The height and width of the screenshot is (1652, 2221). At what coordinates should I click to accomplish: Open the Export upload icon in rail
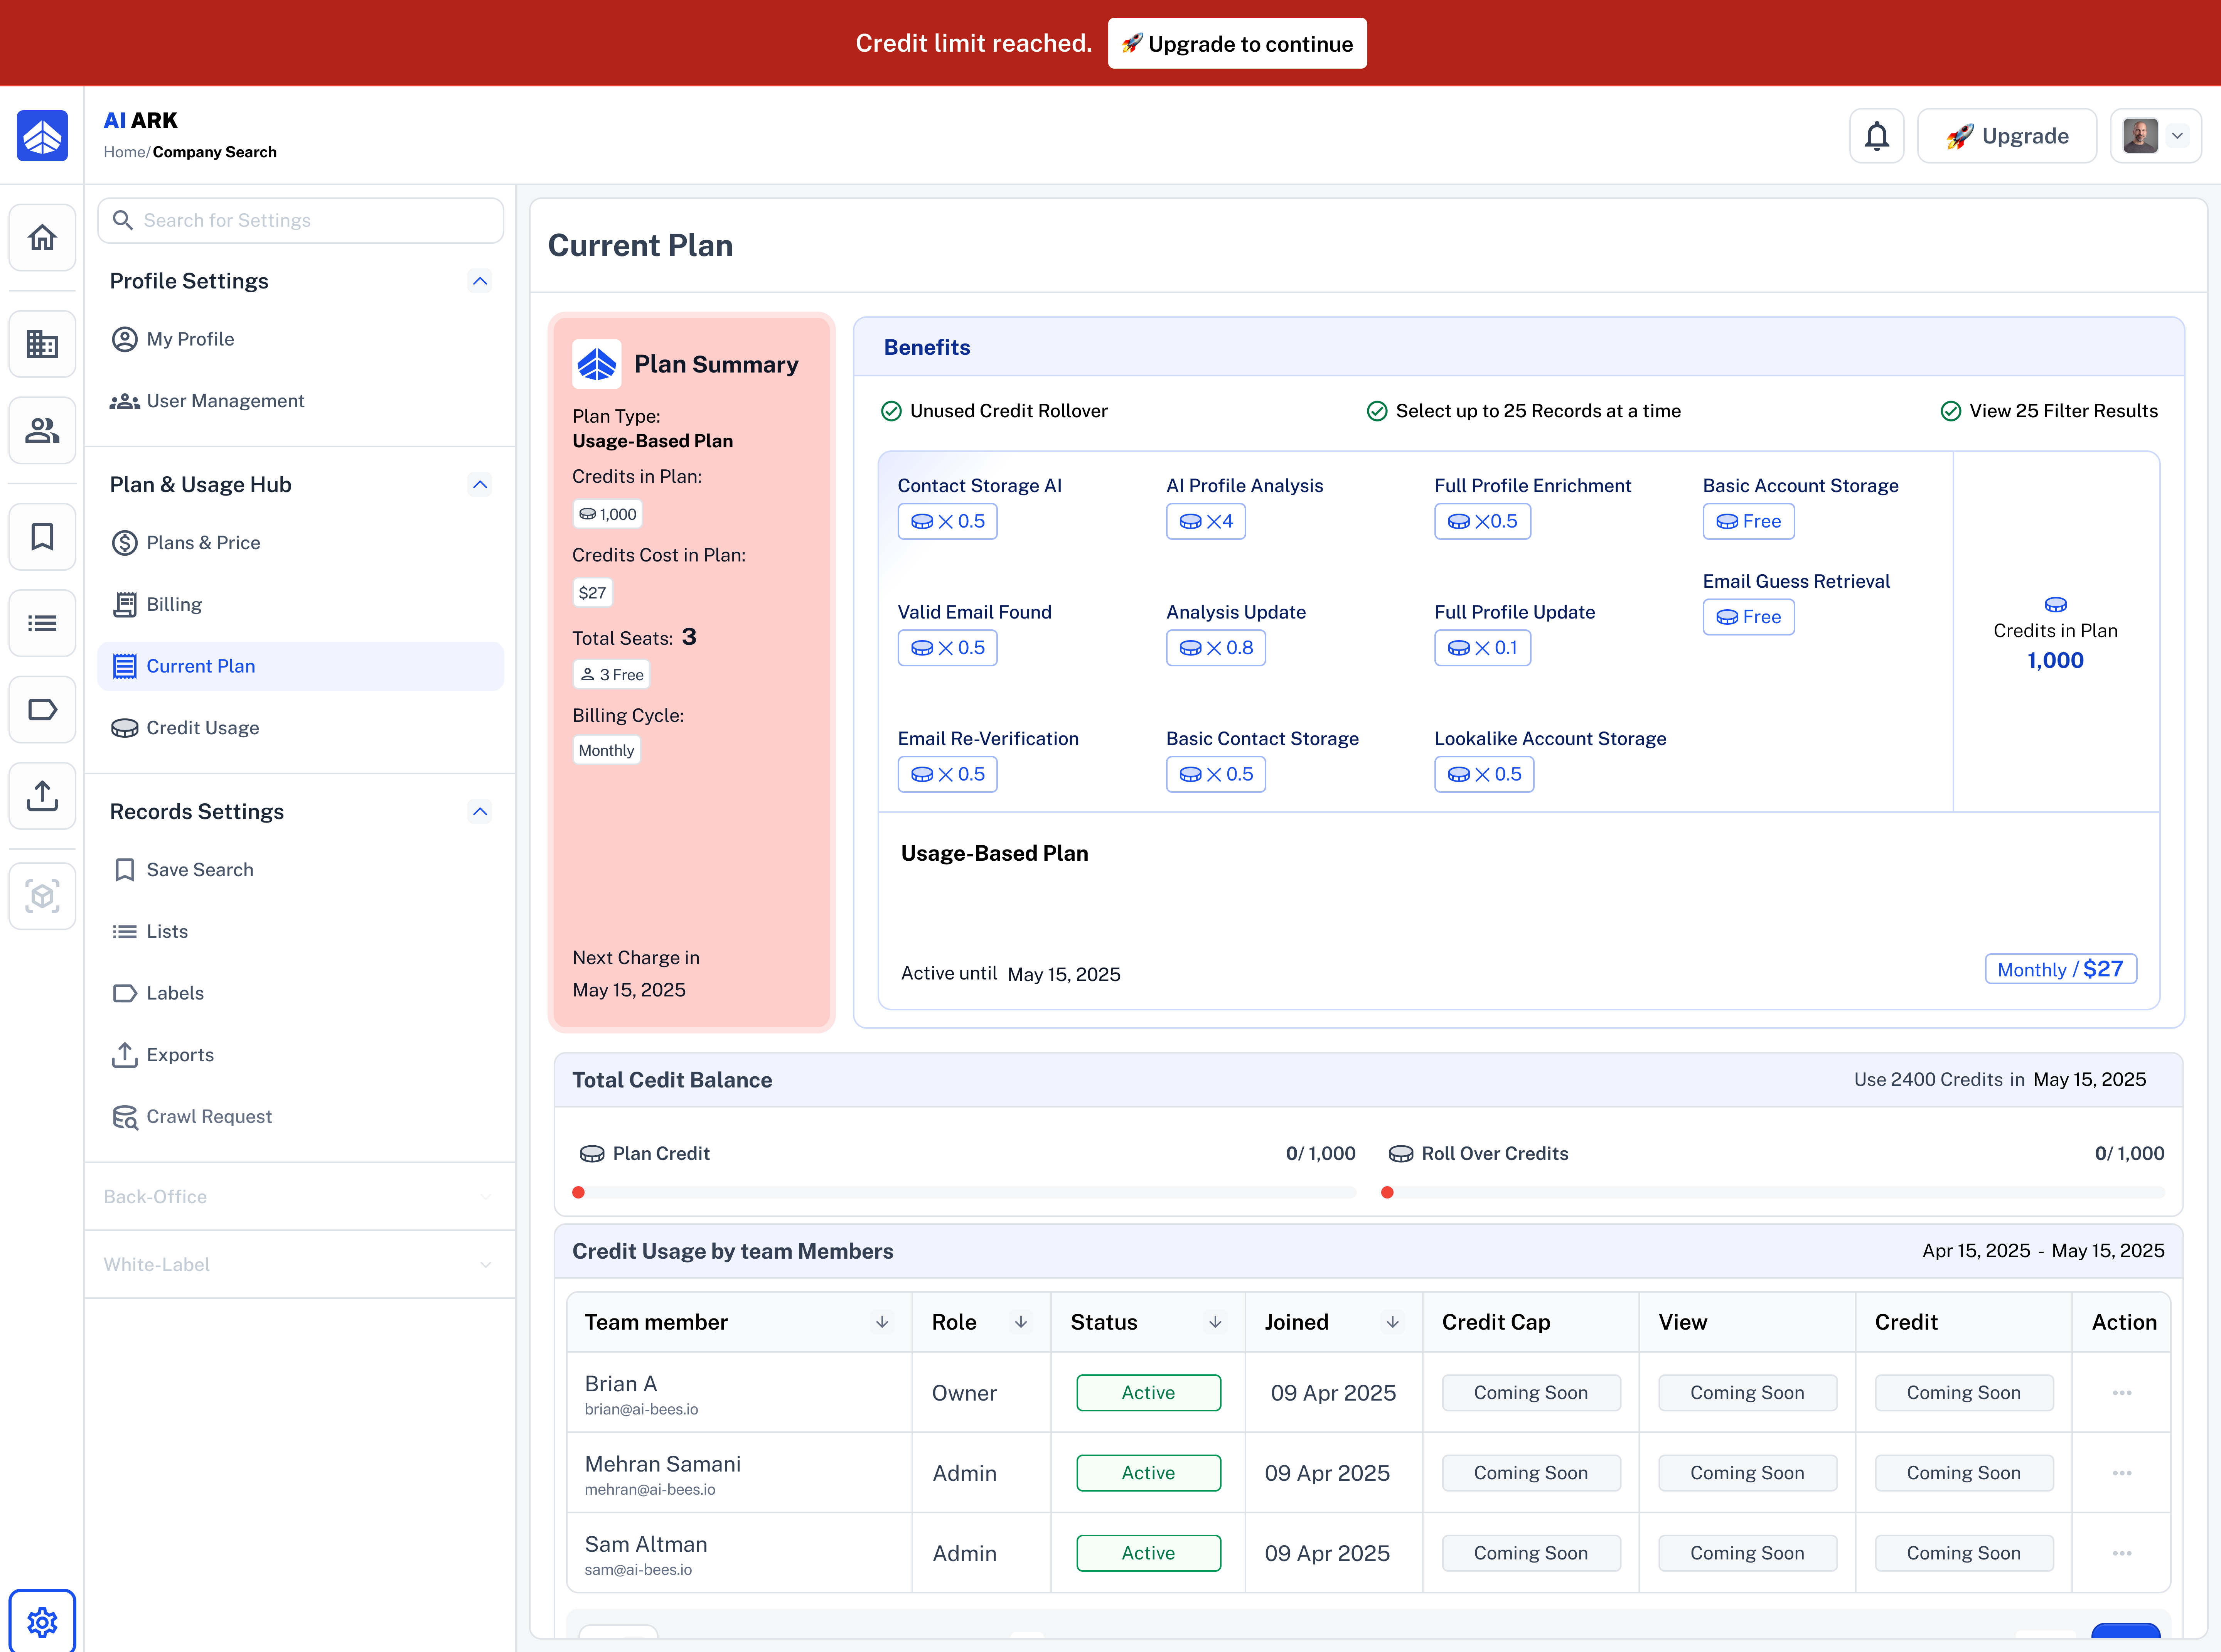click(42, 796)
